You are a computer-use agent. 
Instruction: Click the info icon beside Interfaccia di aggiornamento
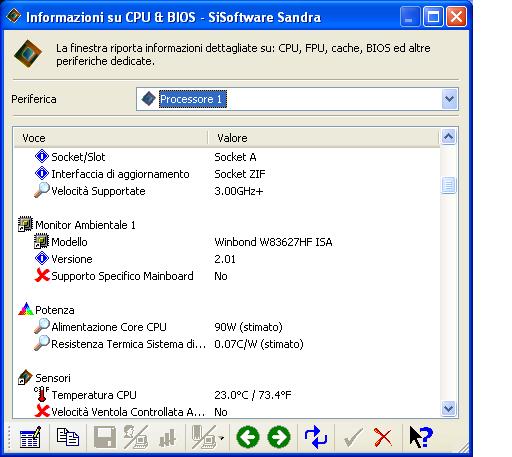[42, 173]
